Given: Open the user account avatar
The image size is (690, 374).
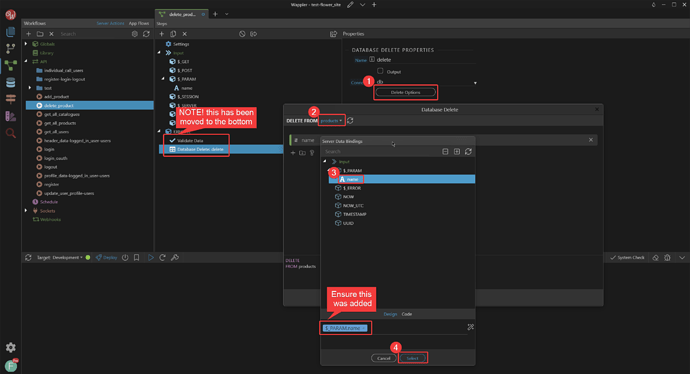Looking at the screenshot, I should pyautogui.click(x=11, y=366).
